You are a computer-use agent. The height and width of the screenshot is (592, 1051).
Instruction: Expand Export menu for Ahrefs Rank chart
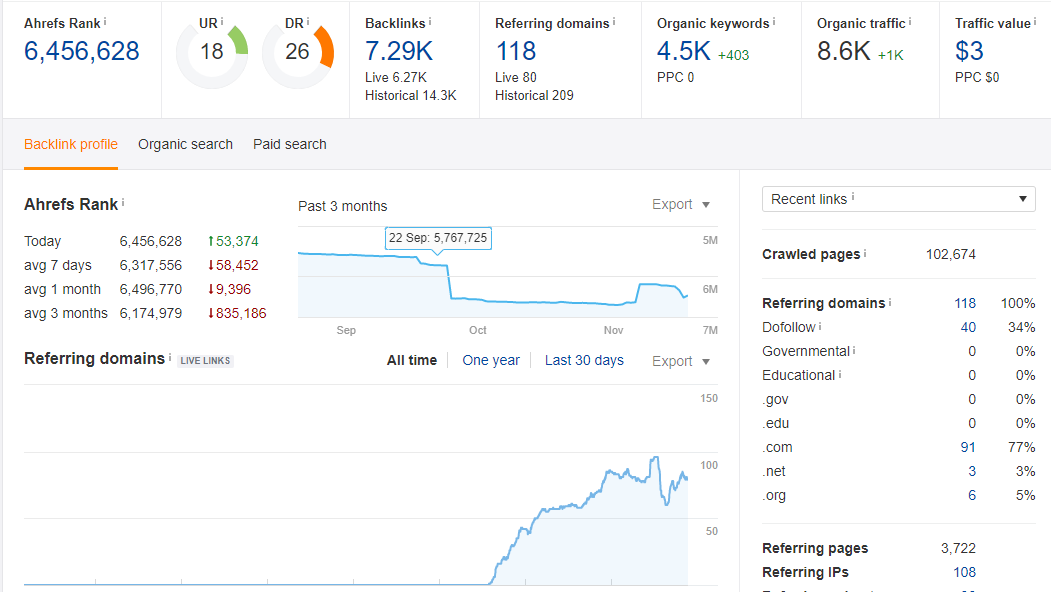(681, 204)
